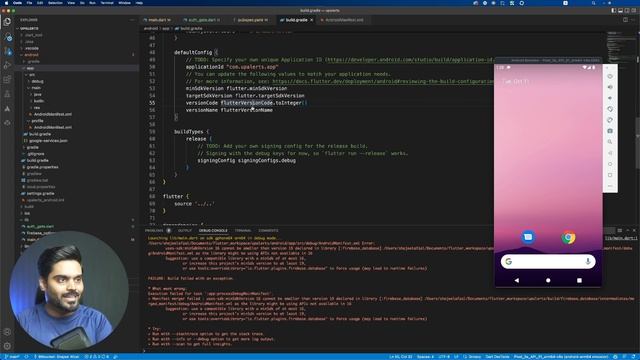
Task: Open the Run and Debug view
Action: pos(7,65)
